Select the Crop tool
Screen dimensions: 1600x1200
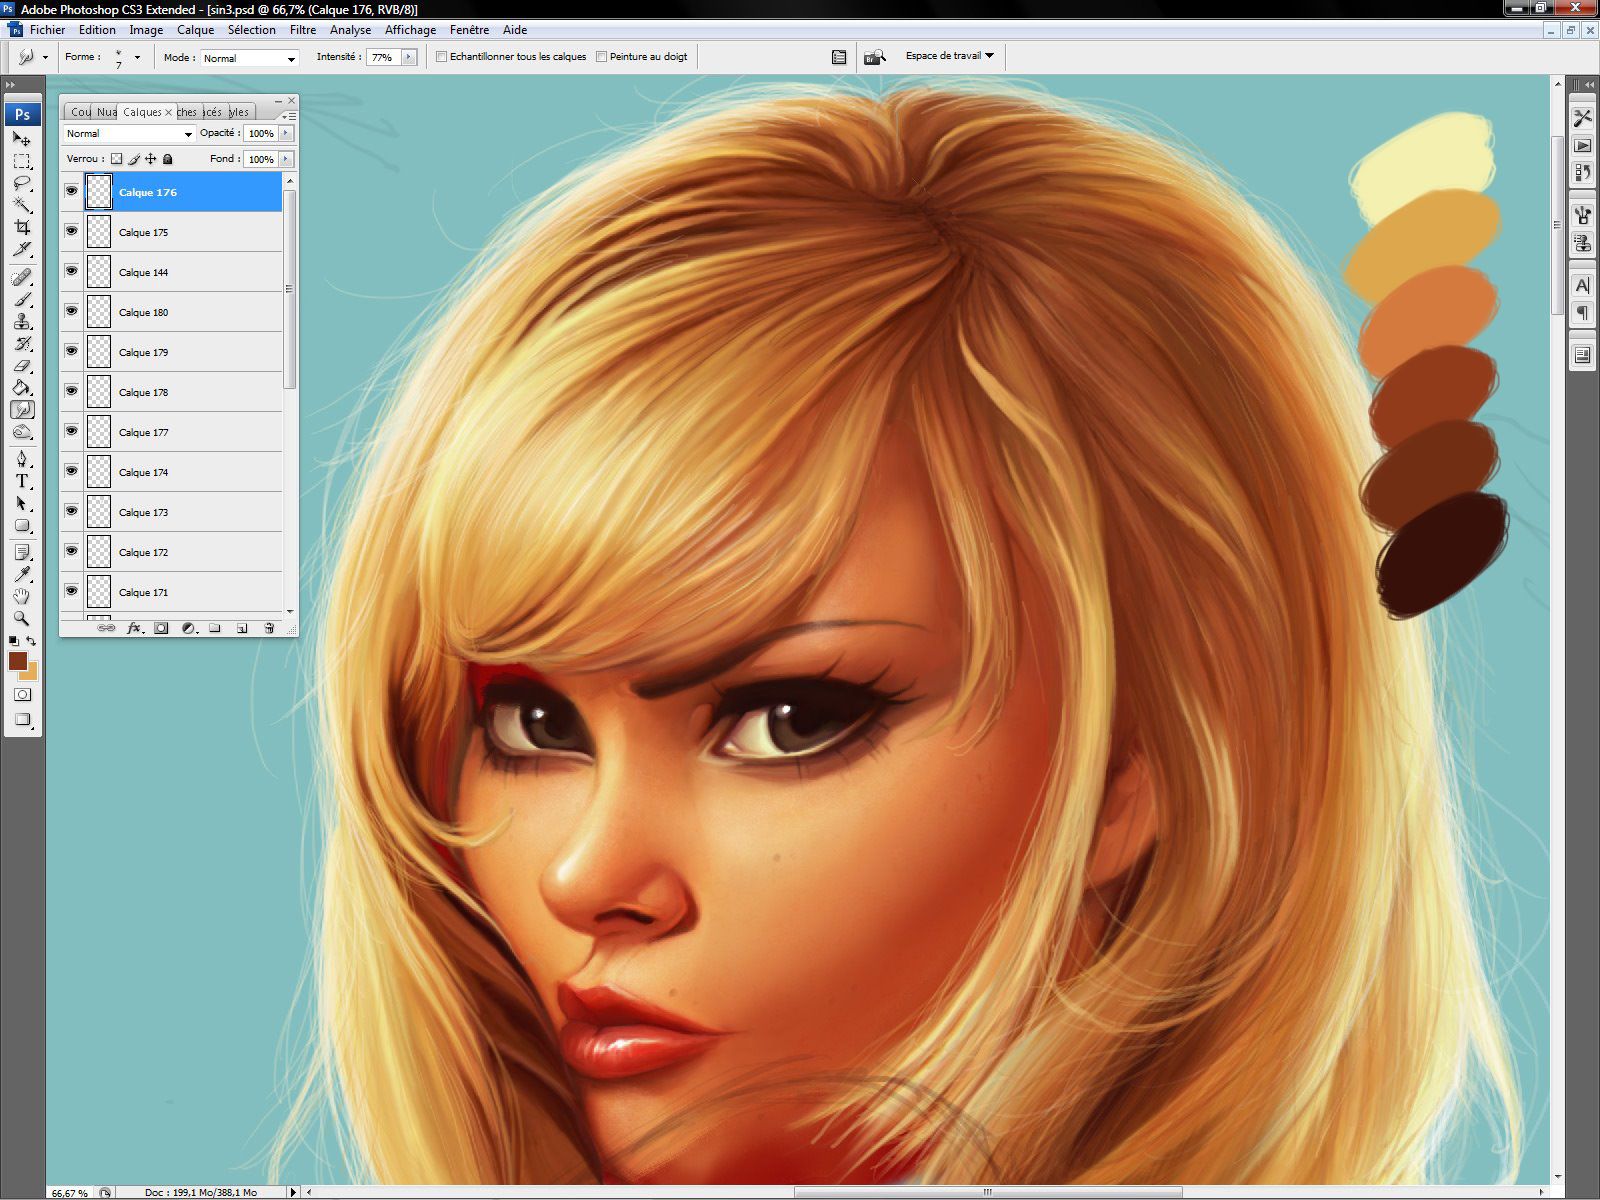coord(22,228)
